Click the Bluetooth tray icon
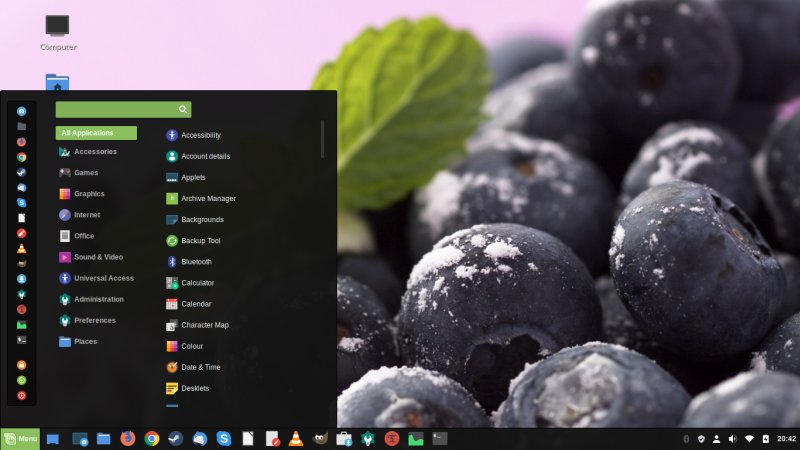800x450 pixels. pos(686,439)
